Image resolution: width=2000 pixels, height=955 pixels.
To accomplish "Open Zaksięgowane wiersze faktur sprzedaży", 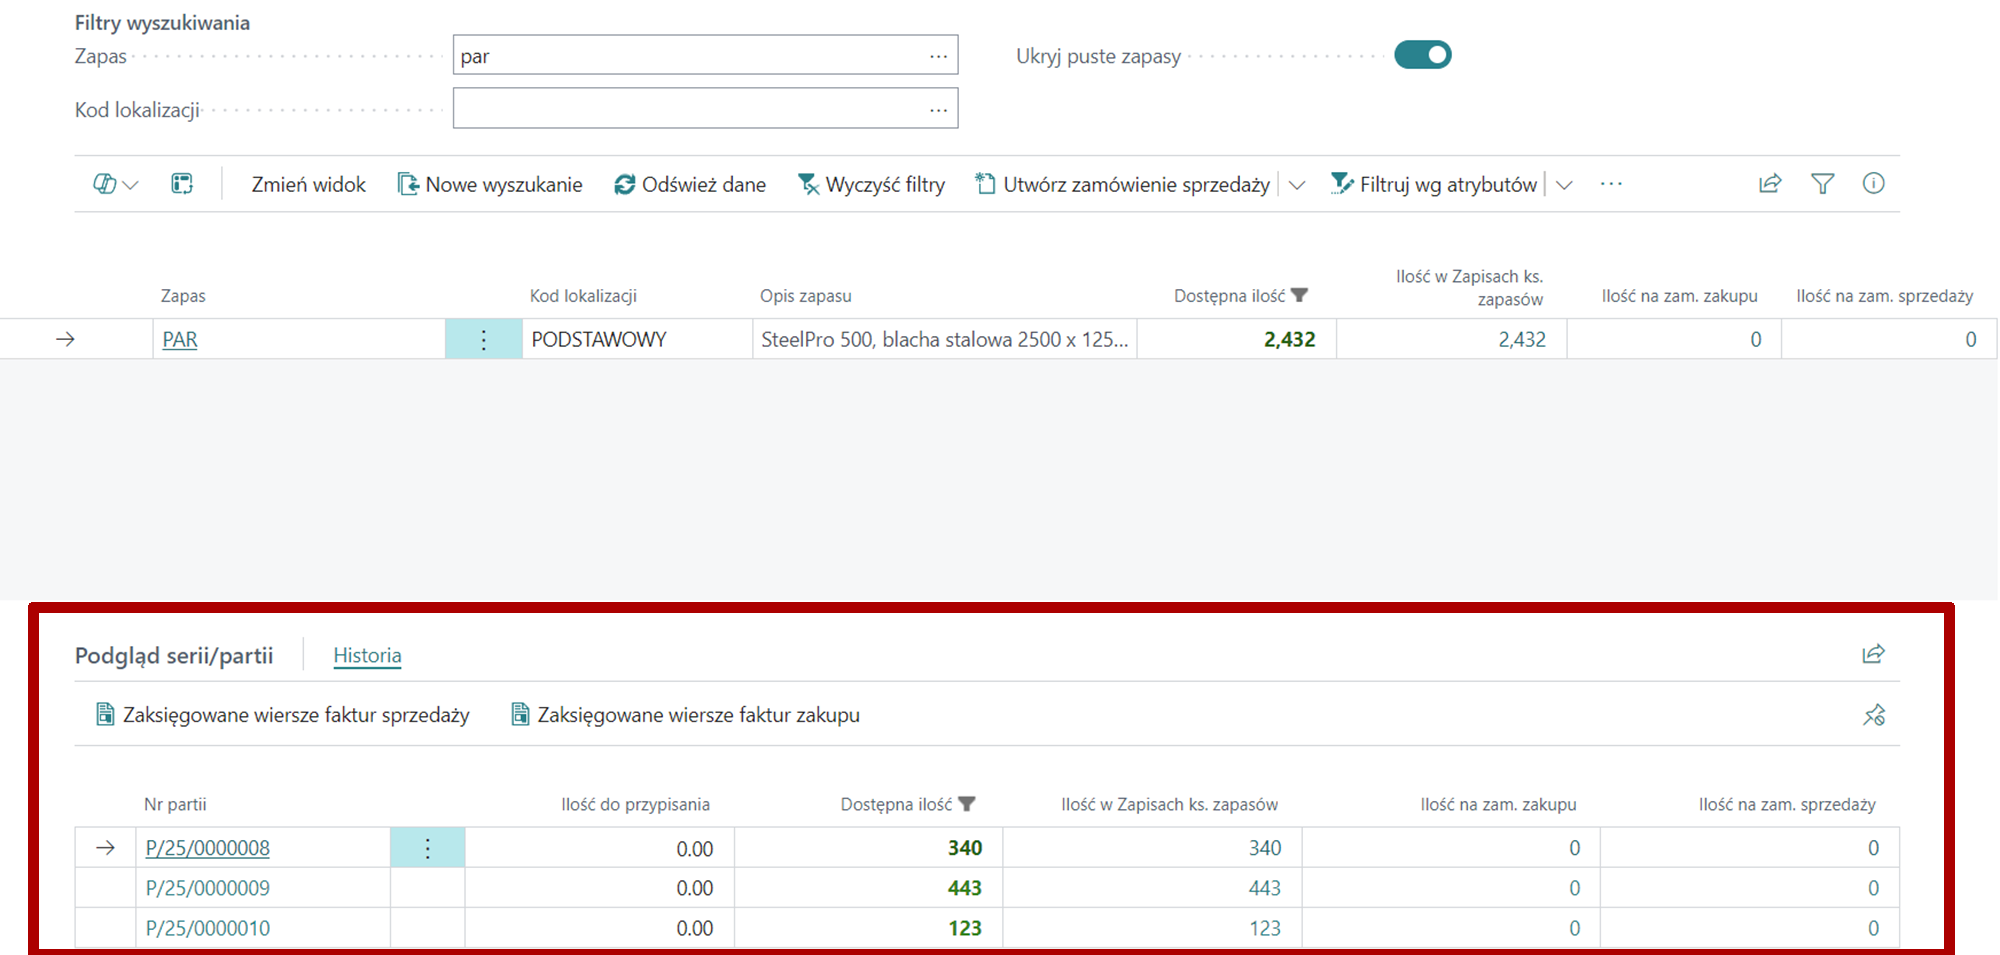I will point(282,715).
